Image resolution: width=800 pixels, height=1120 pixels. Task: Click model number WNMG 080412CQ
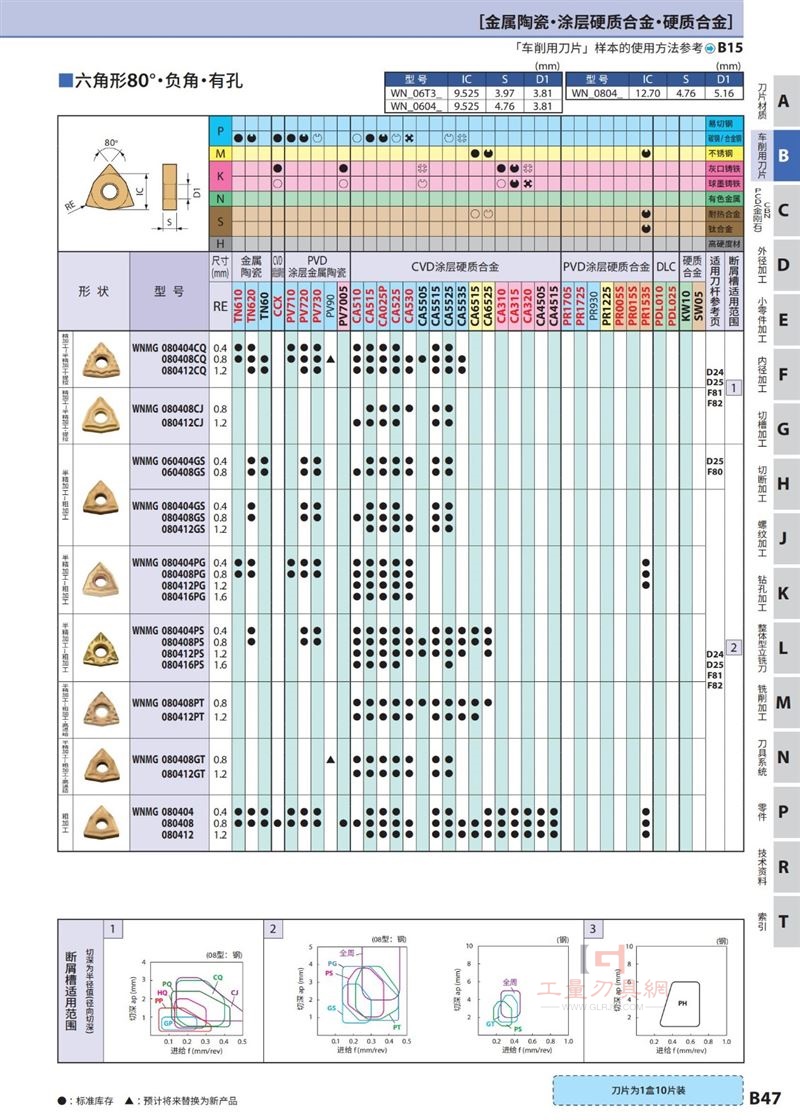pyautogui.click(x=183, y=371)
